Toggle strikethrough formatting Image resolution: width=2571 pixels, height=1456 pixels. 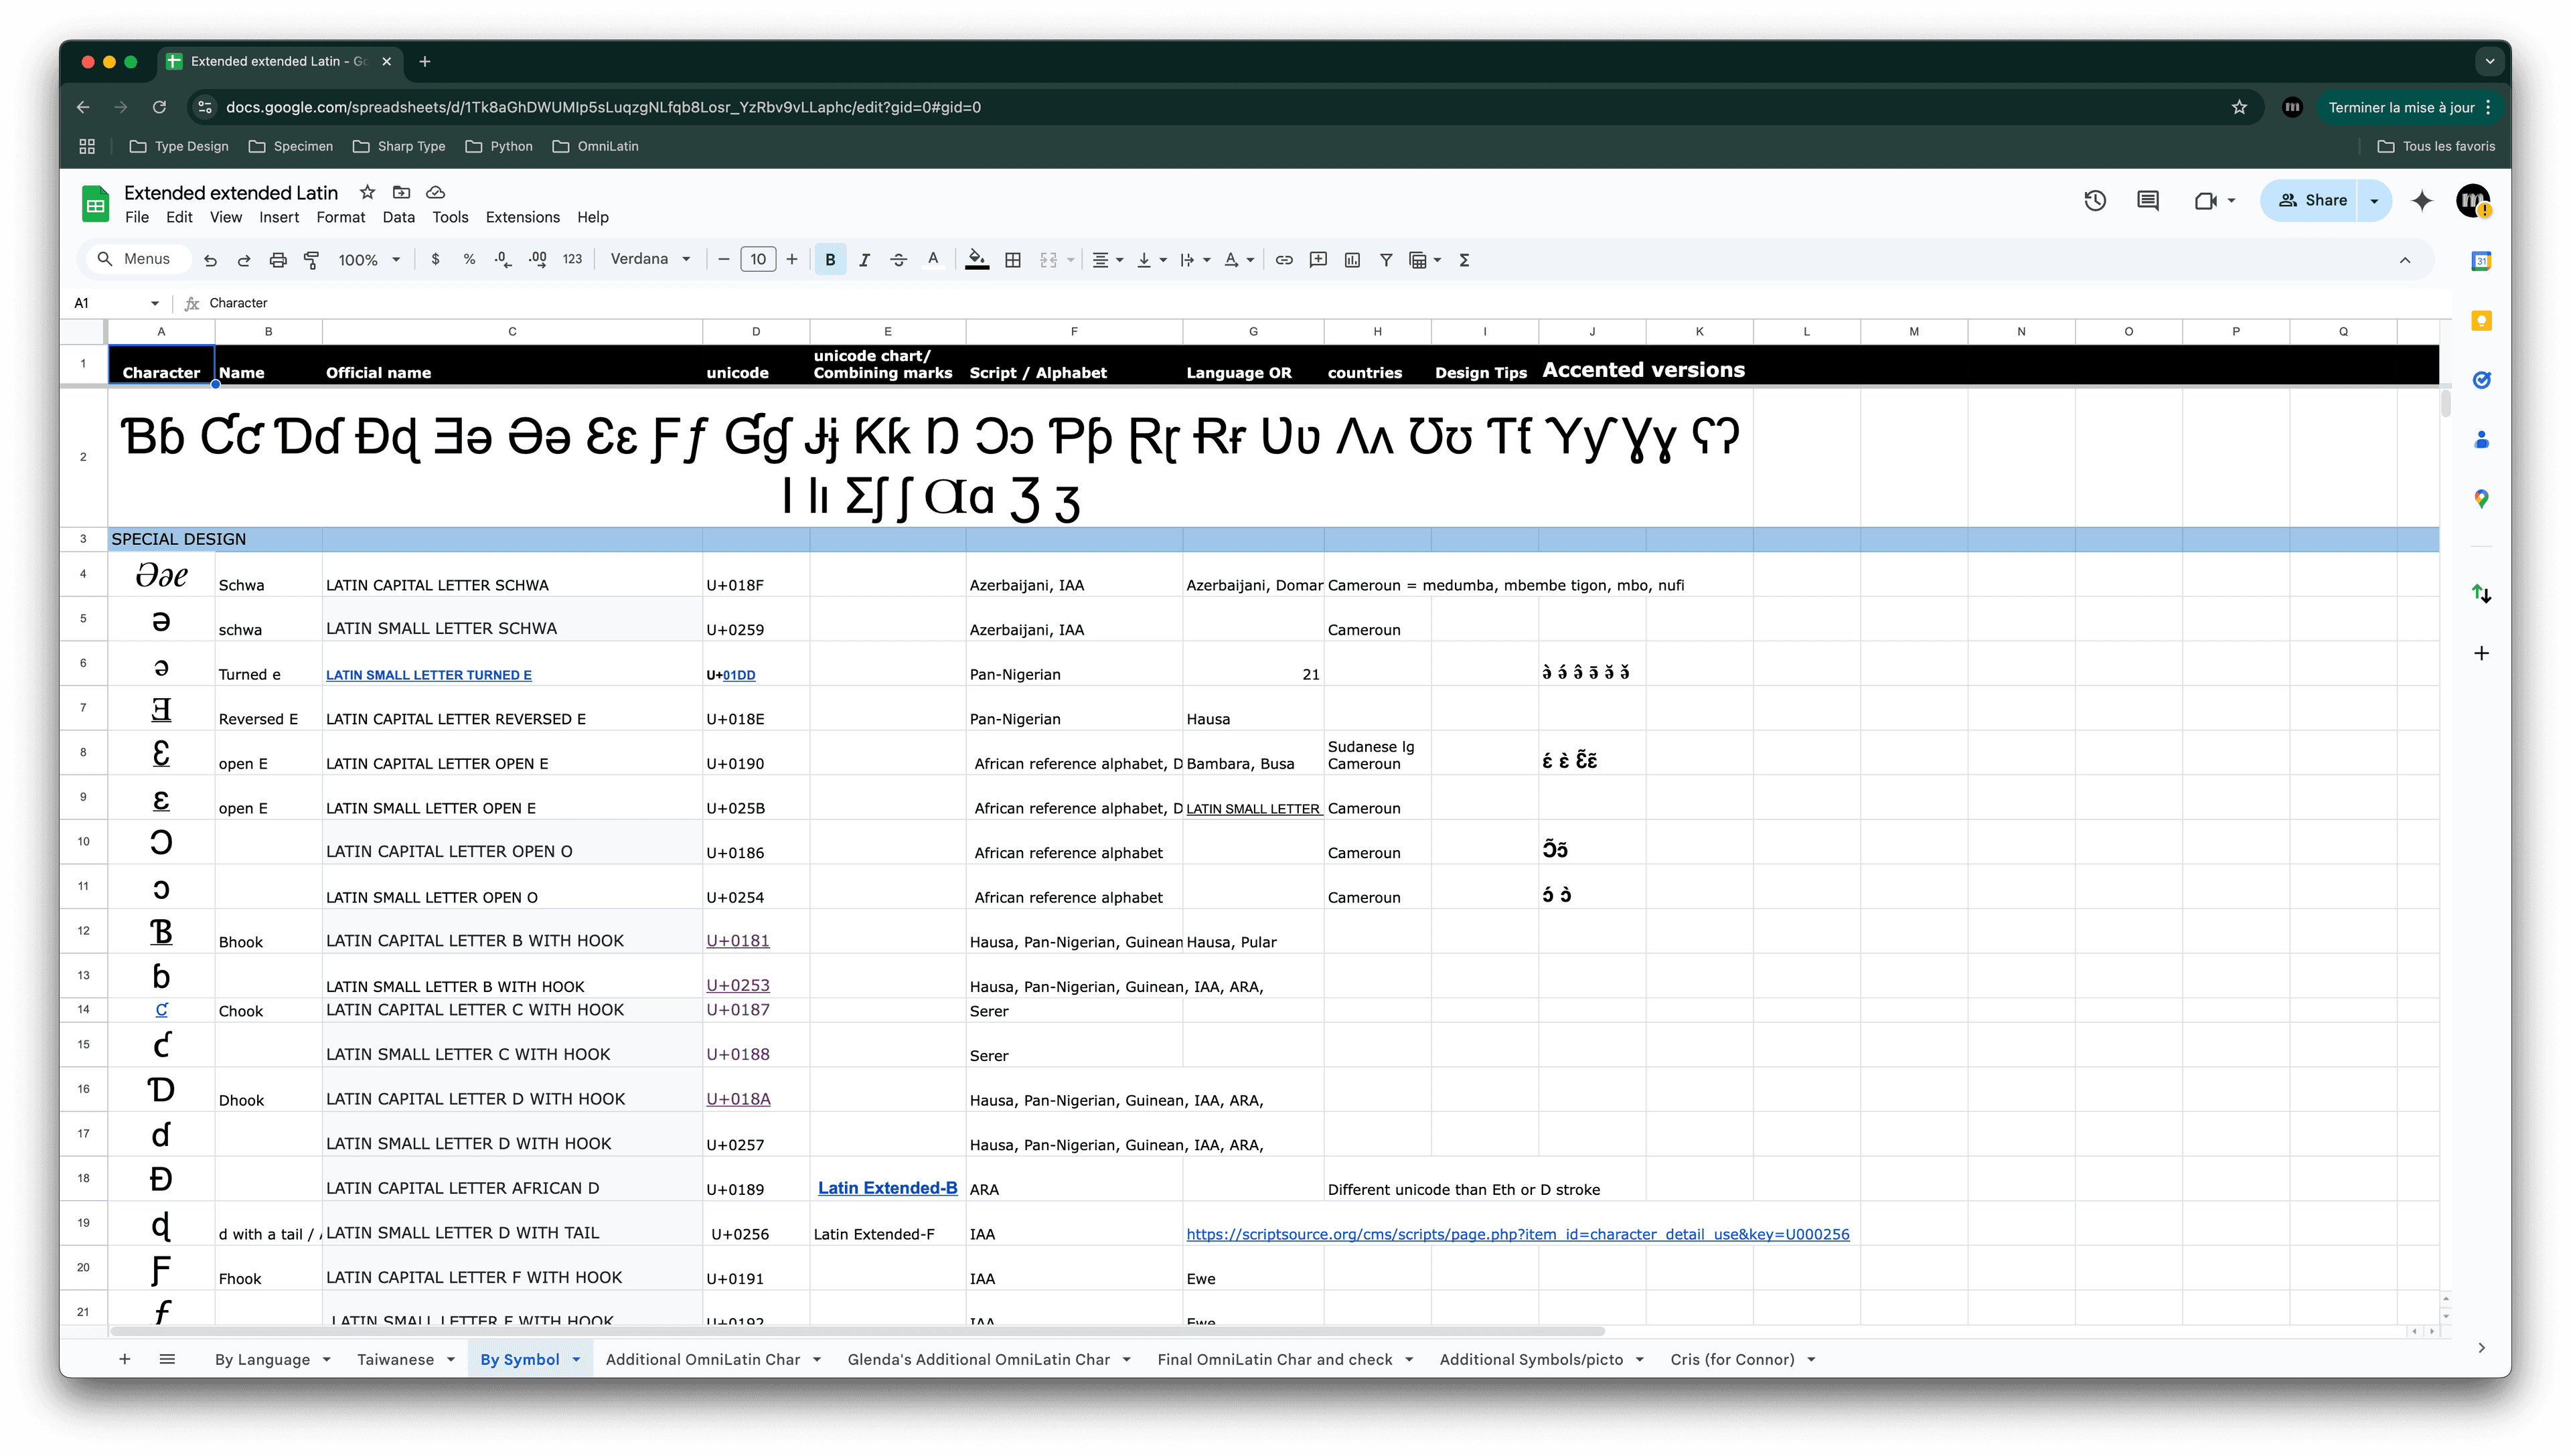tap(898, 260)
